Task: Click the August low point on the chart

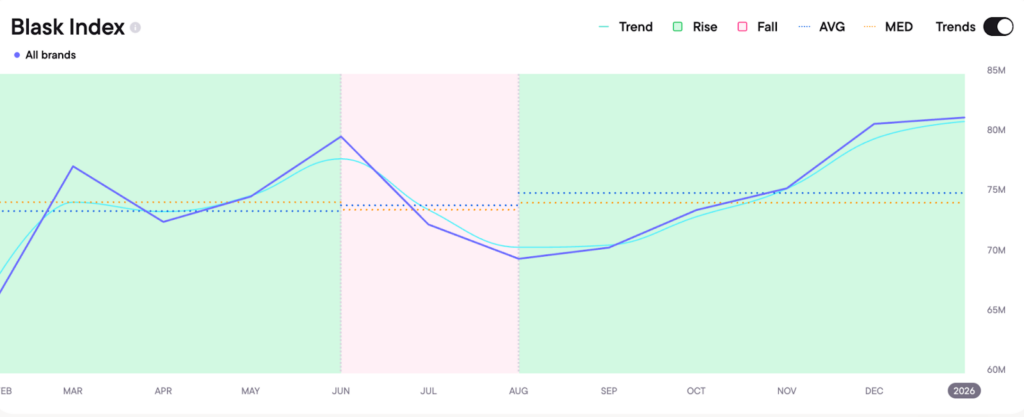Action: 518,258
